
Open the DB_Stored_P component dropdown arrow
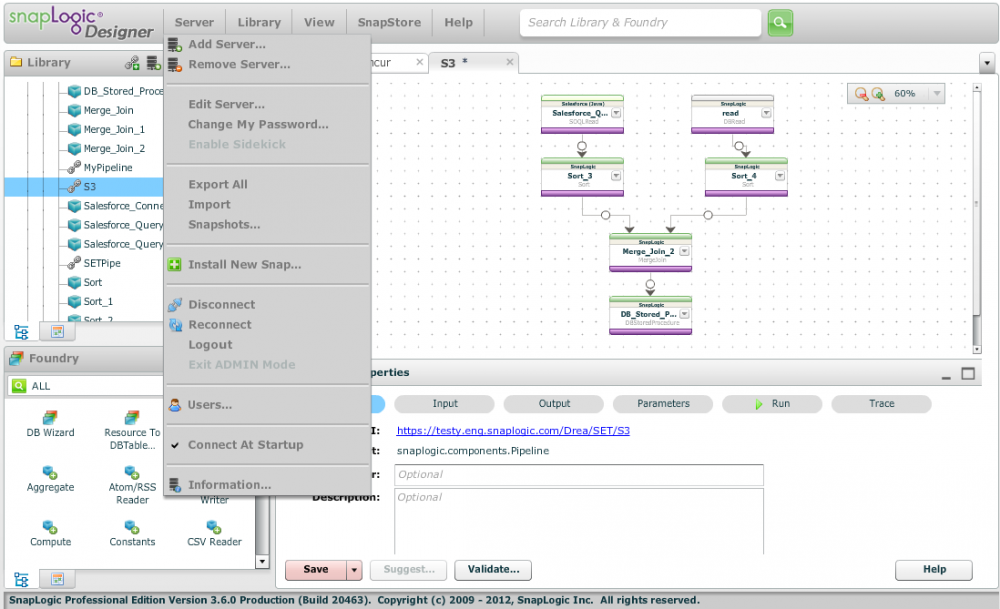pyautogui.click(x=684, y=314)
